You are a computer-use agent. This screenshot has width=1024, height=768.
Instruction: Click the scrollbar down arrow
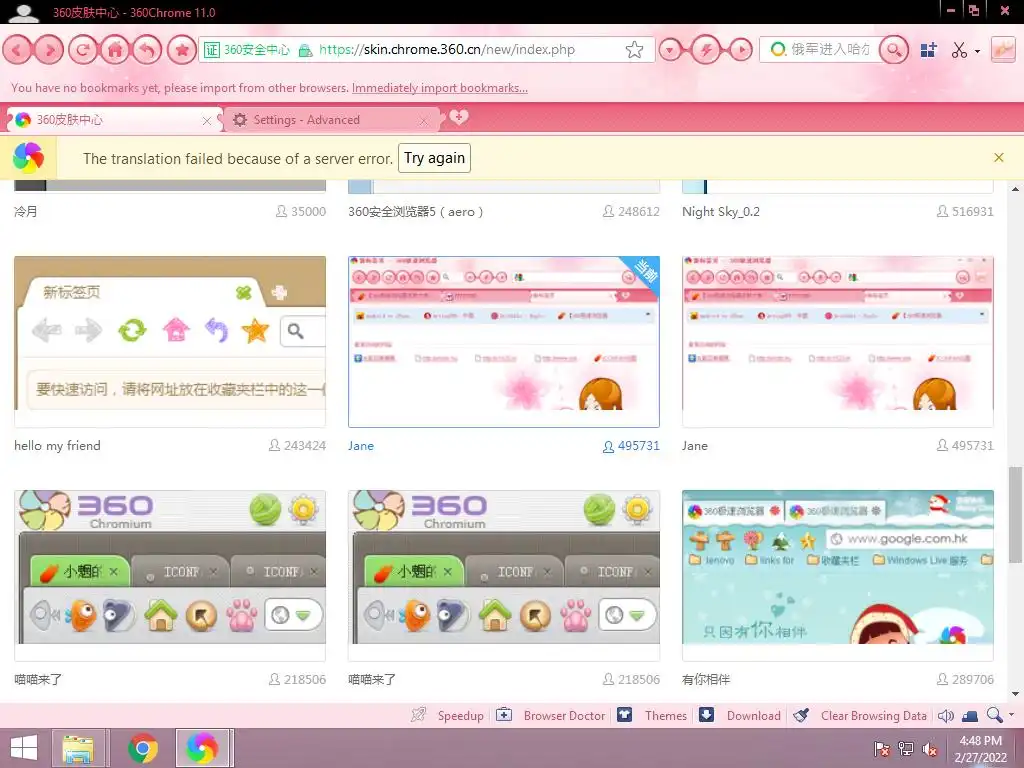coord(1015,694)
